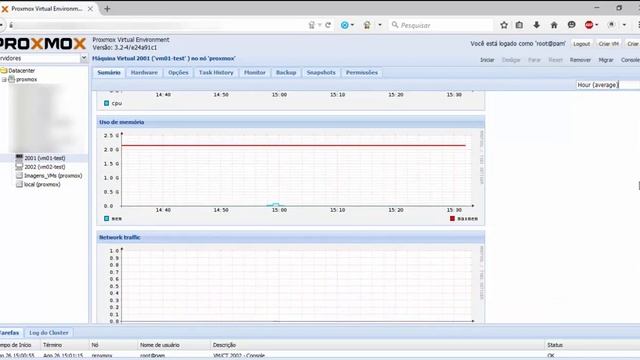Image resolution: width=640 pixels, height=360 pixels.
Task: Open the VM Console button
Action: pos(630,60)
